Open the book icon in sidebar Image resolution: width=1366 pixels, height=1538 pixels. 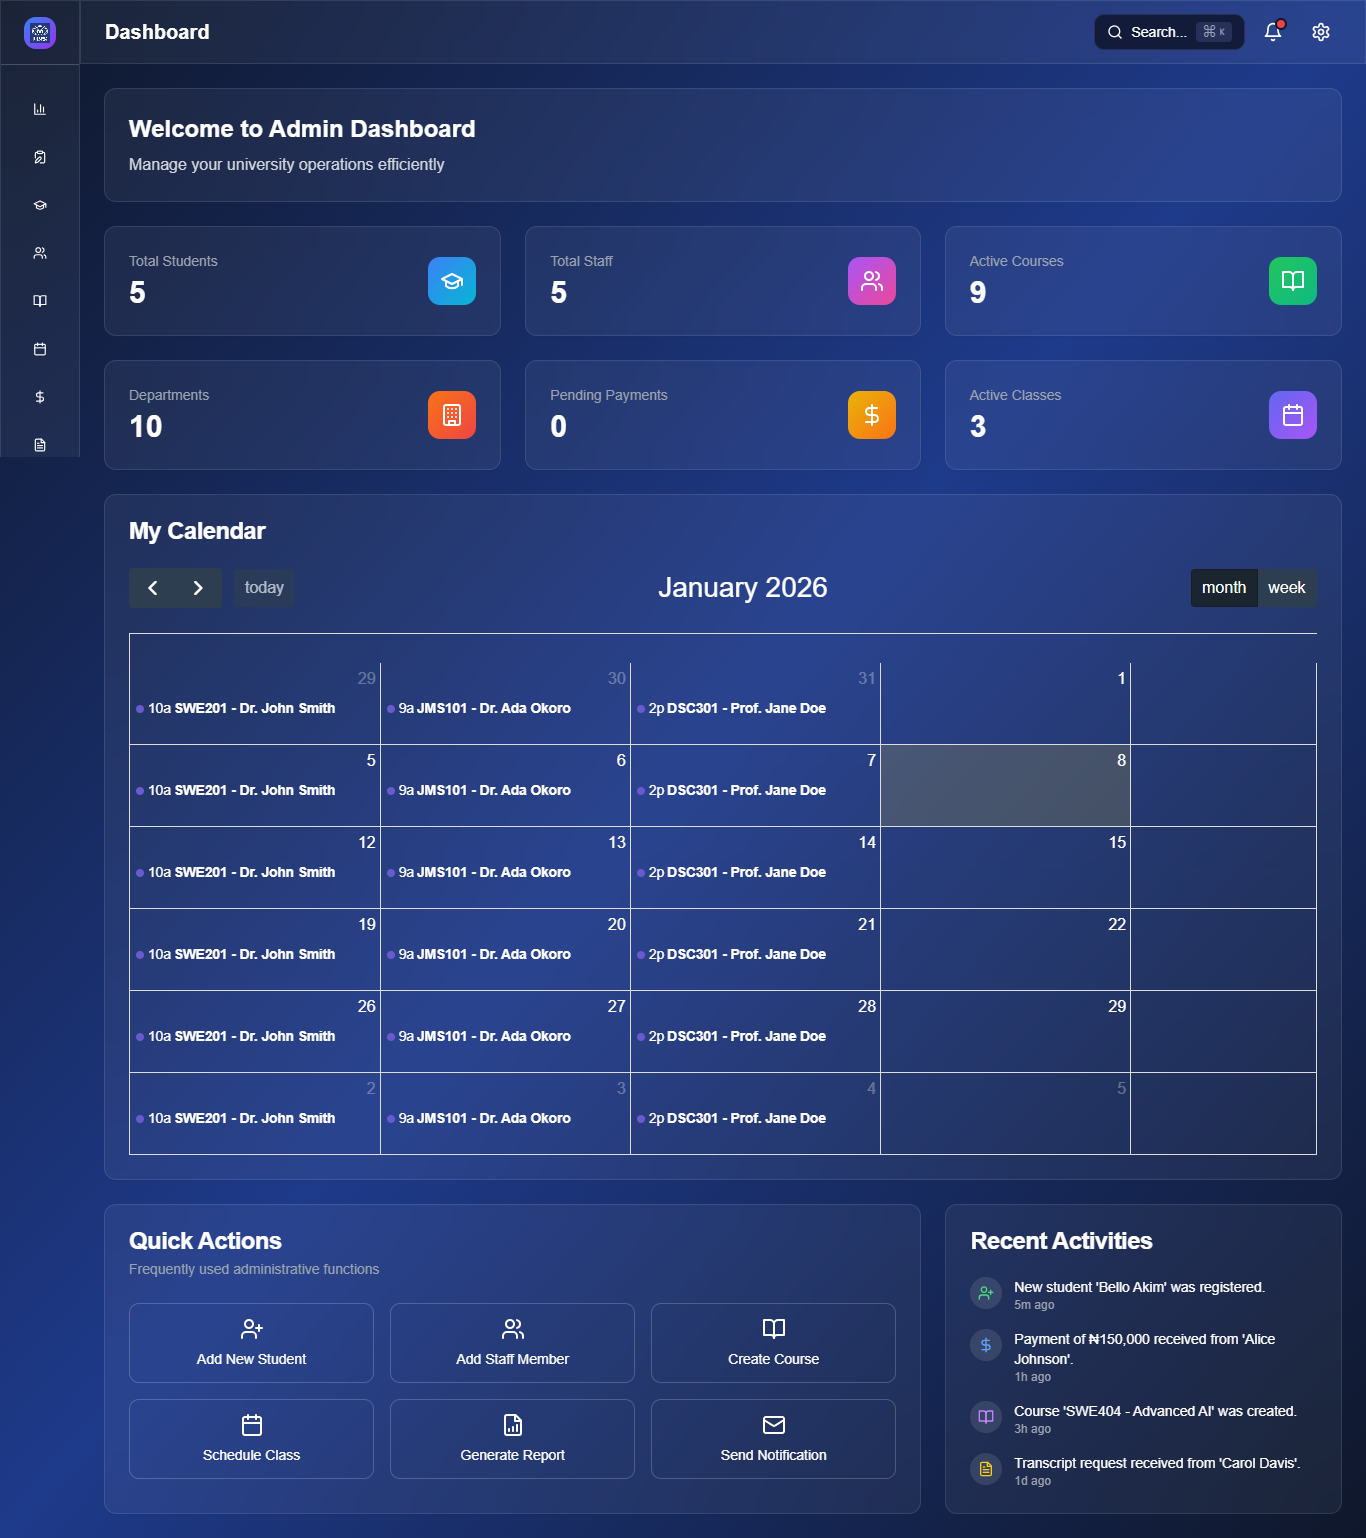(40, 301)
